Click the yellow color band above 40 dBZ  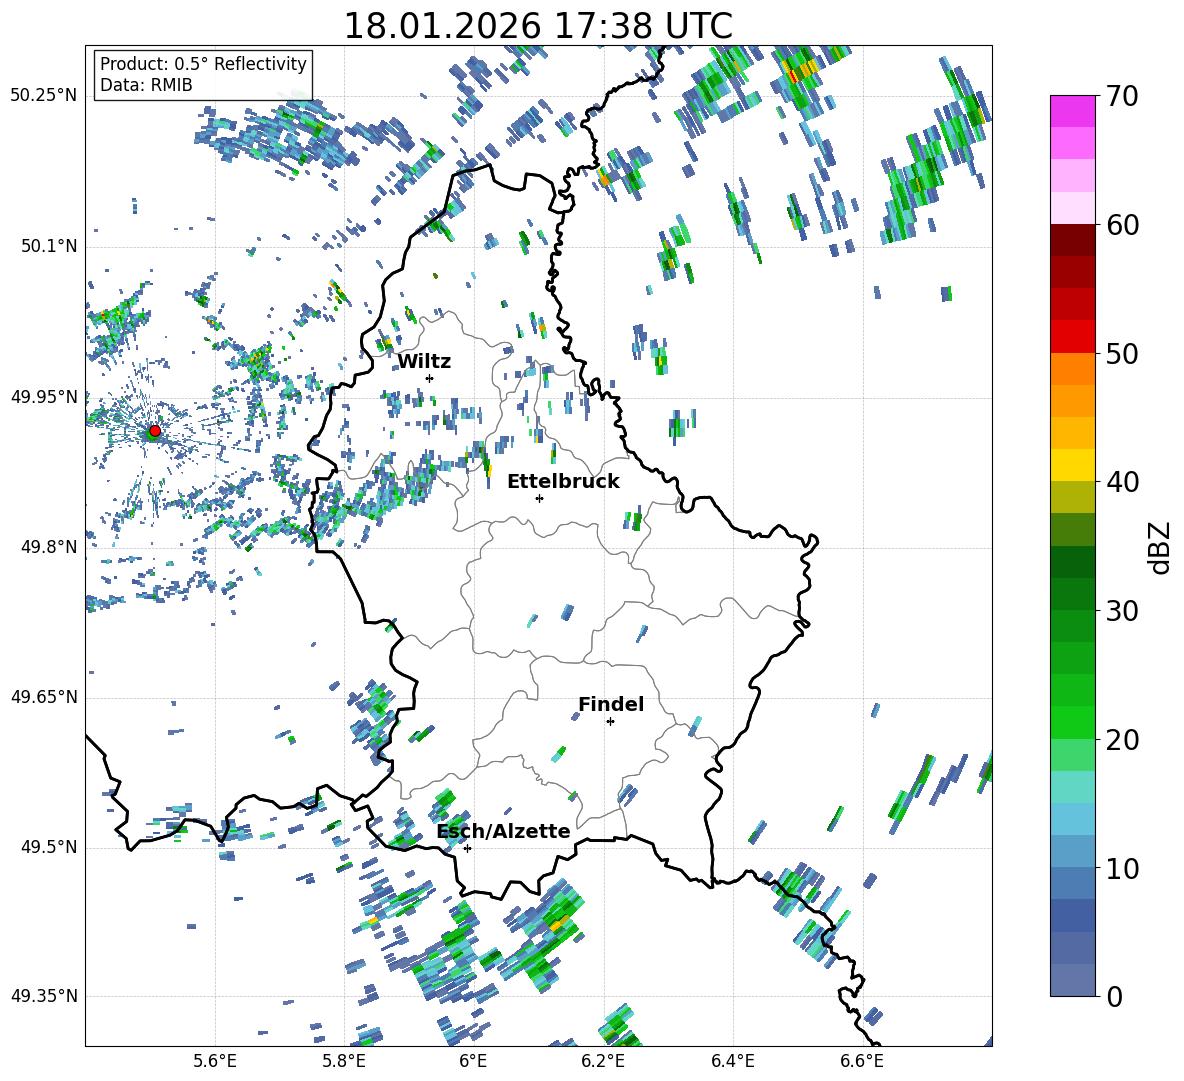click(1072, 465)
